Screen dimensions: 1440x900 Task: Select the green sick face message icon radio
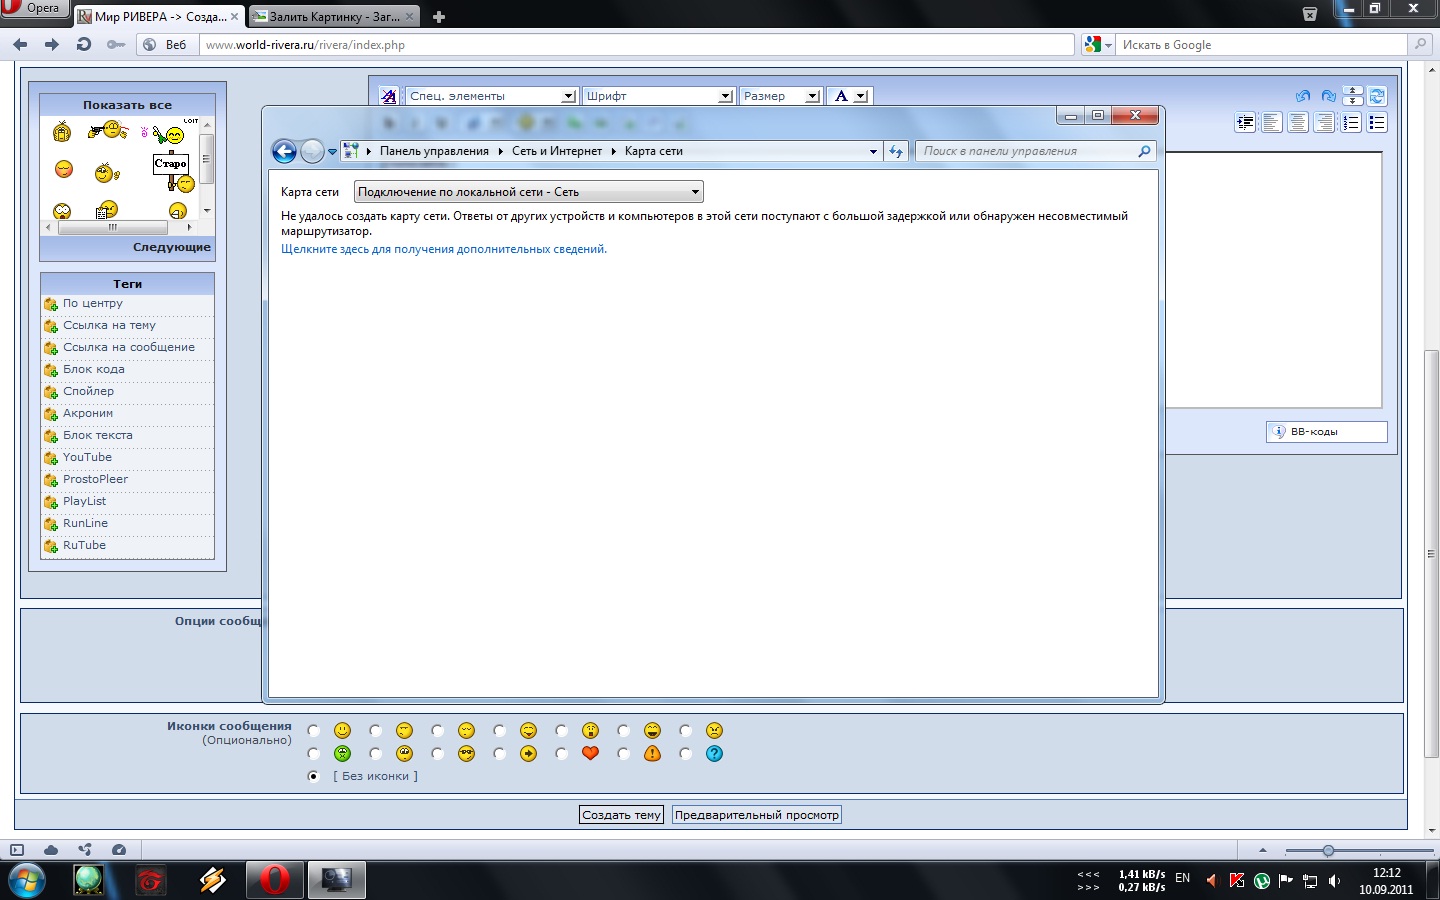tap(314, 754)
